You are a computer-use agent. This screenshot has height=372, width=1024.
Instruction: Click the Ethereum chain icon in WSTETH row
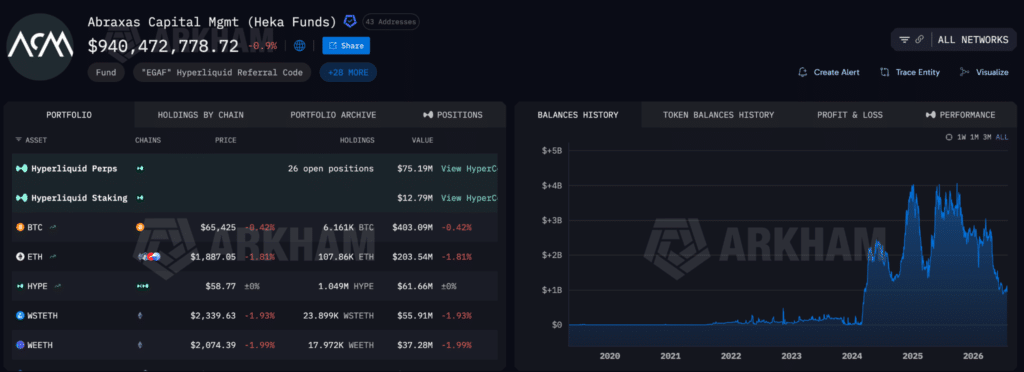[140, 315]
